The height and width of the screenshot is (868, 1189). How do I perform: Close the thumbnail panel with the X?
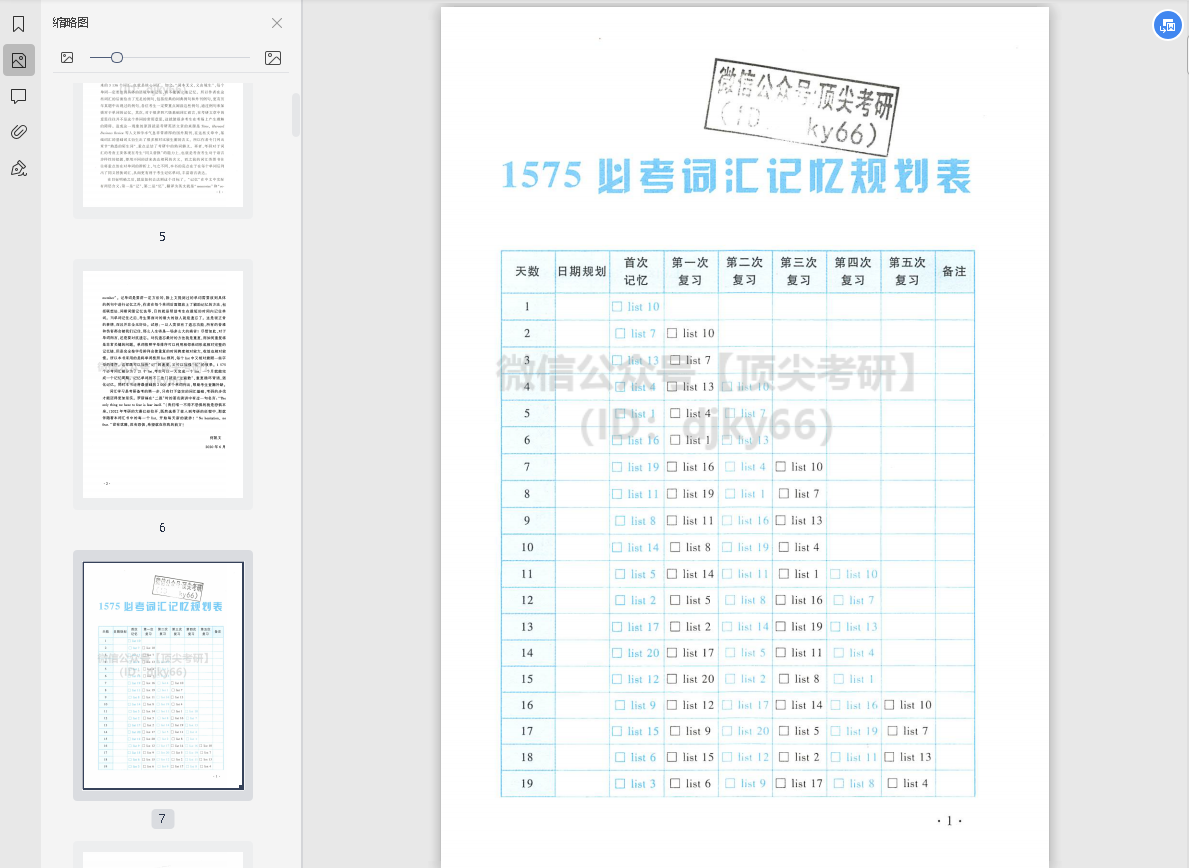point(277,24)
